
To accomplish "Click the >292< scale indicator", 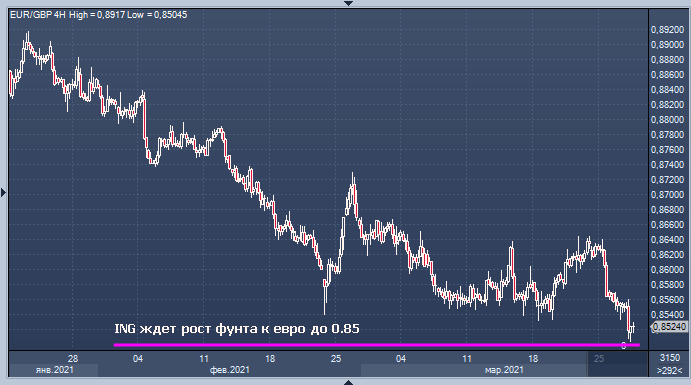I will 670,370.
